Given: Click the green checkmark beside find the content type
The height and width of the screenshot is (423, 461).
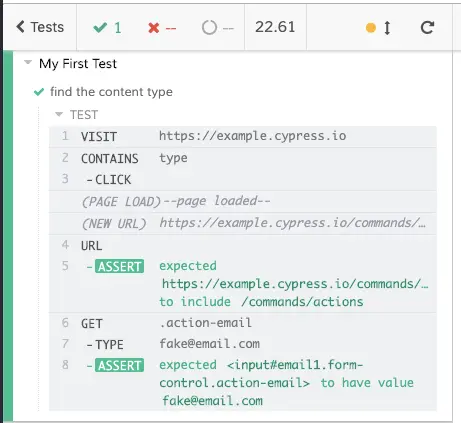Looking at the screenshot, I should click(39, 92).
